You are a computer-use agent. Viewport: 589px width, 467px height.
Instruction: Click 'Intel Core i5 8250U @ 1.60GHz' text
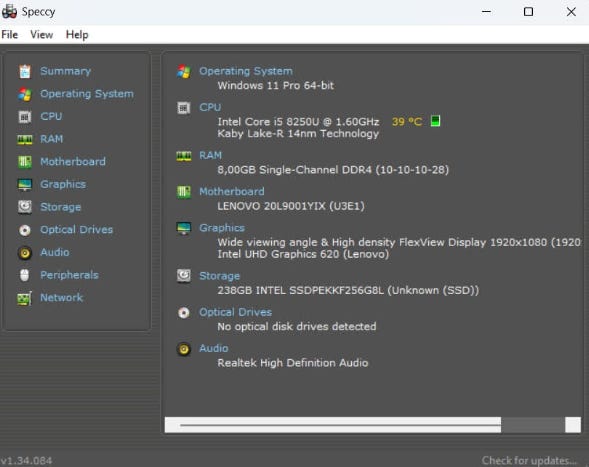point(298,122)
